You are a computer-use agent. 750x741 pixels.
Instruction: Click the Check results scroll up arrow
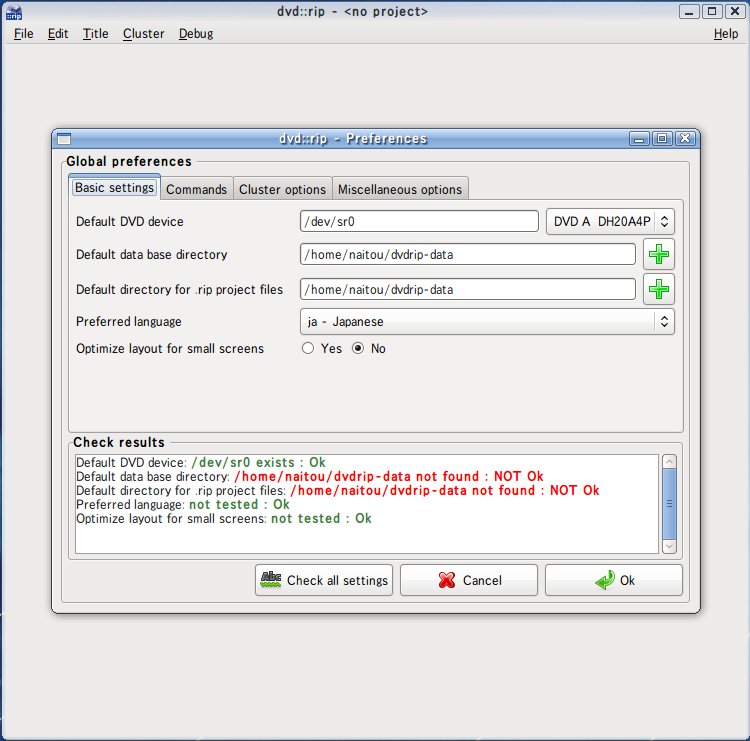click(669, 462)
